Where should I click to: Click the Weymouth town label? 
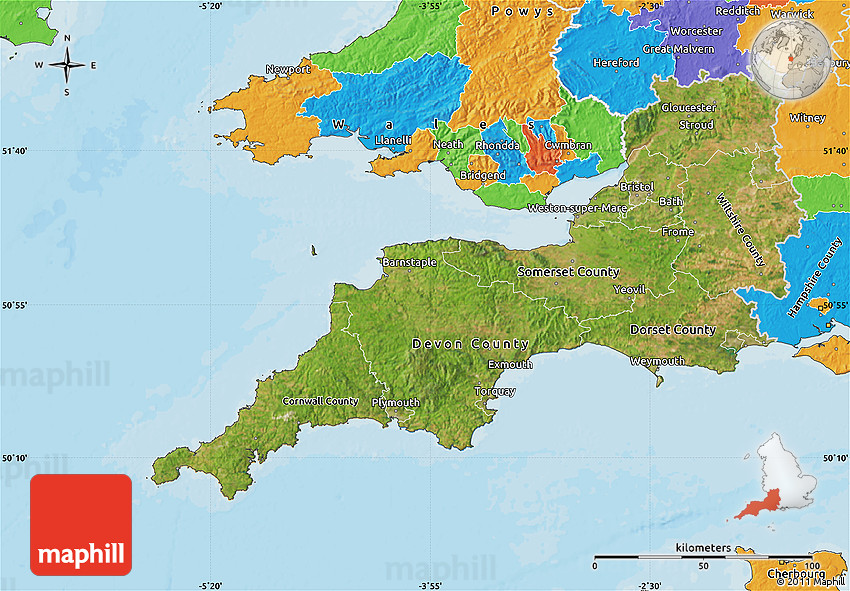click(x=657, y=361)
